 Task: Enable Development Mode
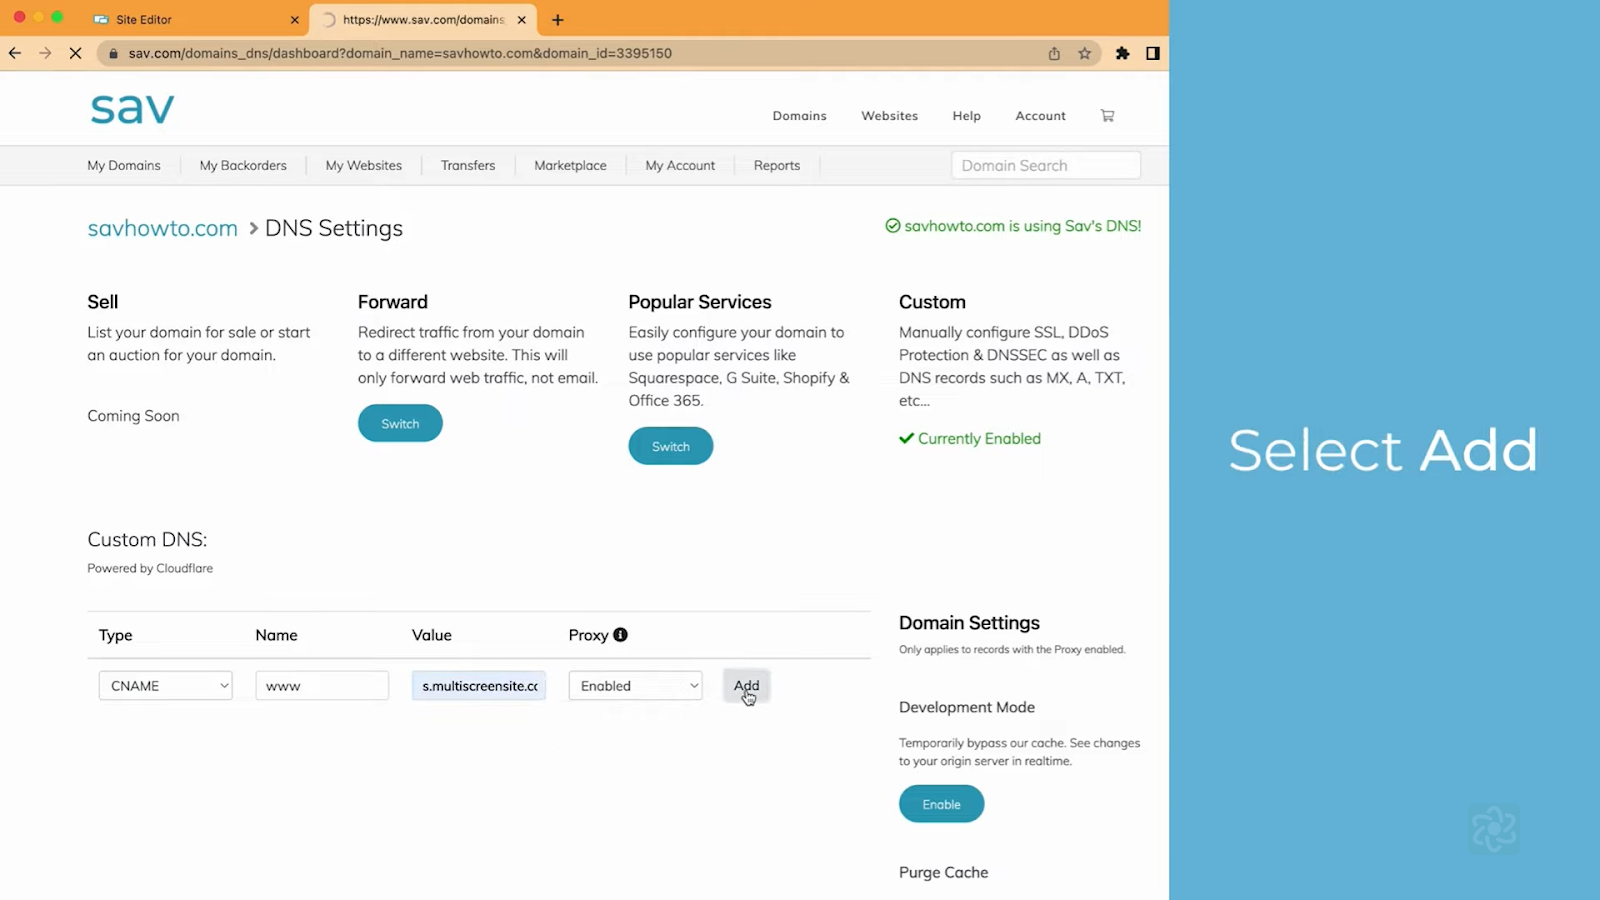(941, 804)
